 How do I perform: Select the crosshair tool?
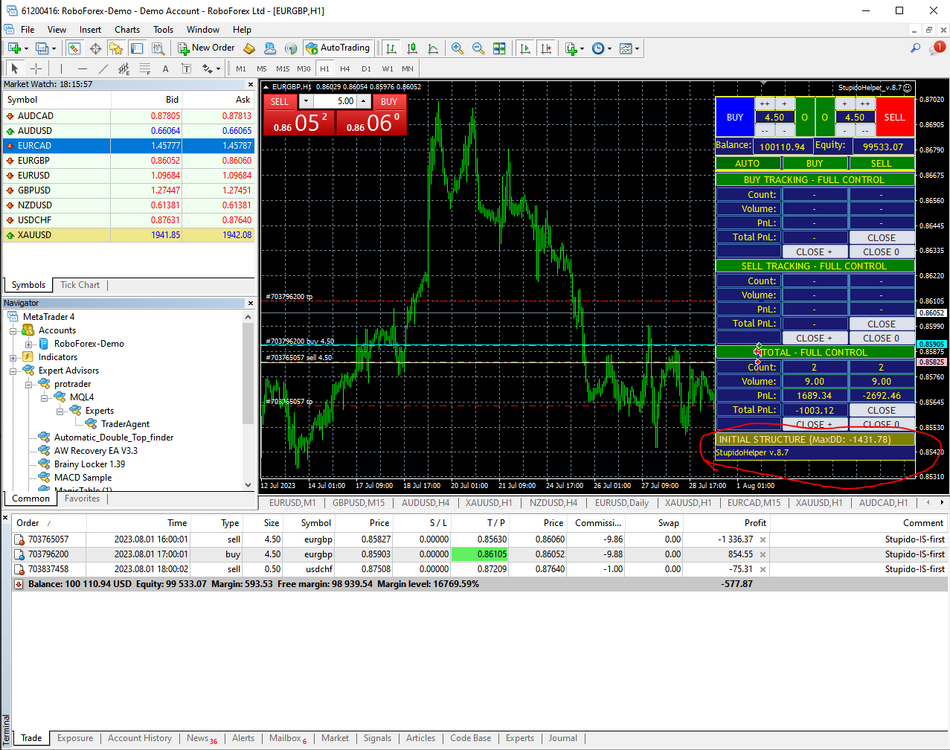pyautogui.click(x=36, y=68)
